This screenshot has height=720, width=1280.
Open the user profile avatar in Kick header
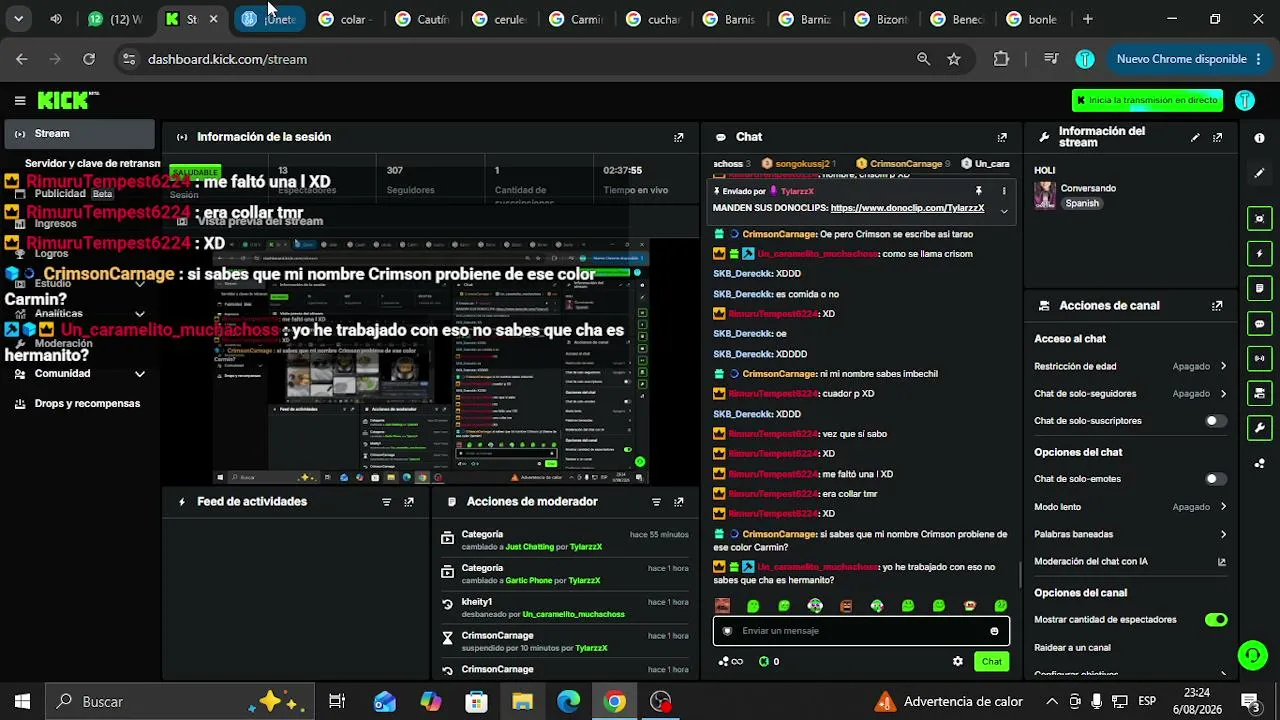point(1245,100)
